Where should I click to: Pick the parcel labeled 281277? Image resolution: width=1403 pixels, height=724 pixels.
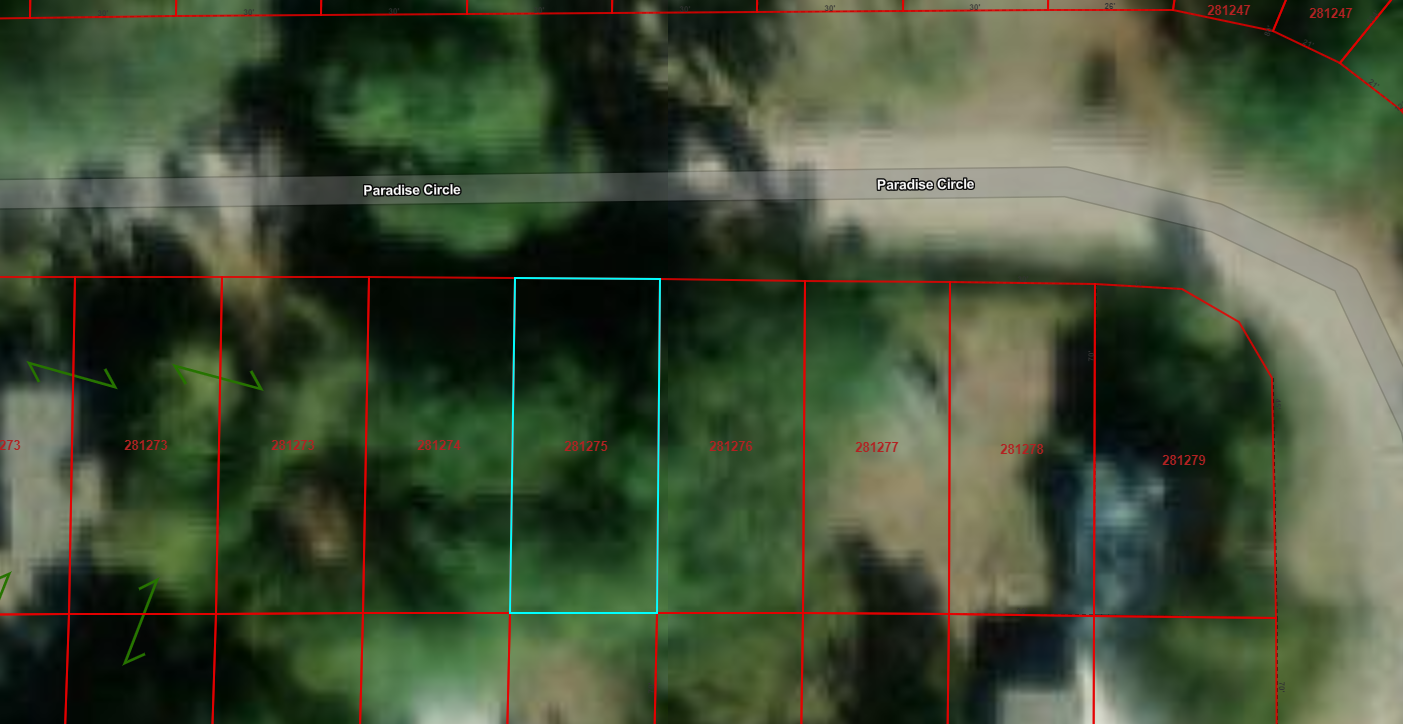876,447
